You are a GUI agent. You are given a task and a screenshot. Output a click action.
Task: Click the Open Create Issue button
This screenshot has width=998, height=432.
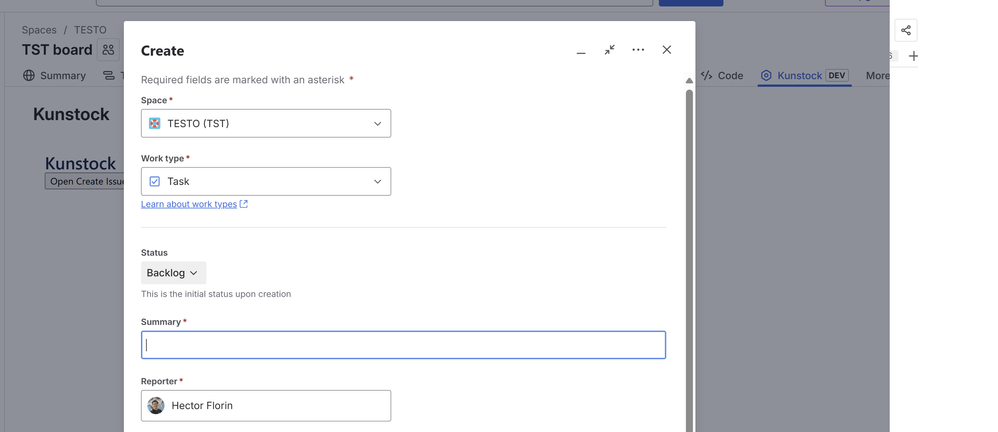pyautogui.click(x=85, y=181)
